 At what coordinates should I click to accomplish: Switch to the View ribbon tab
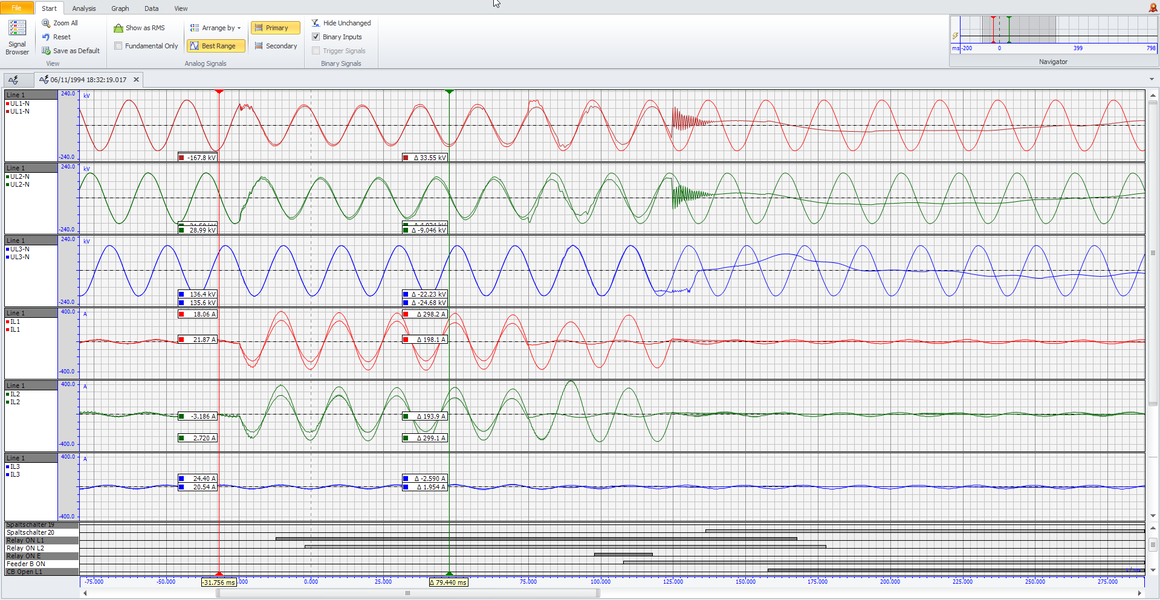pos(181,8)
